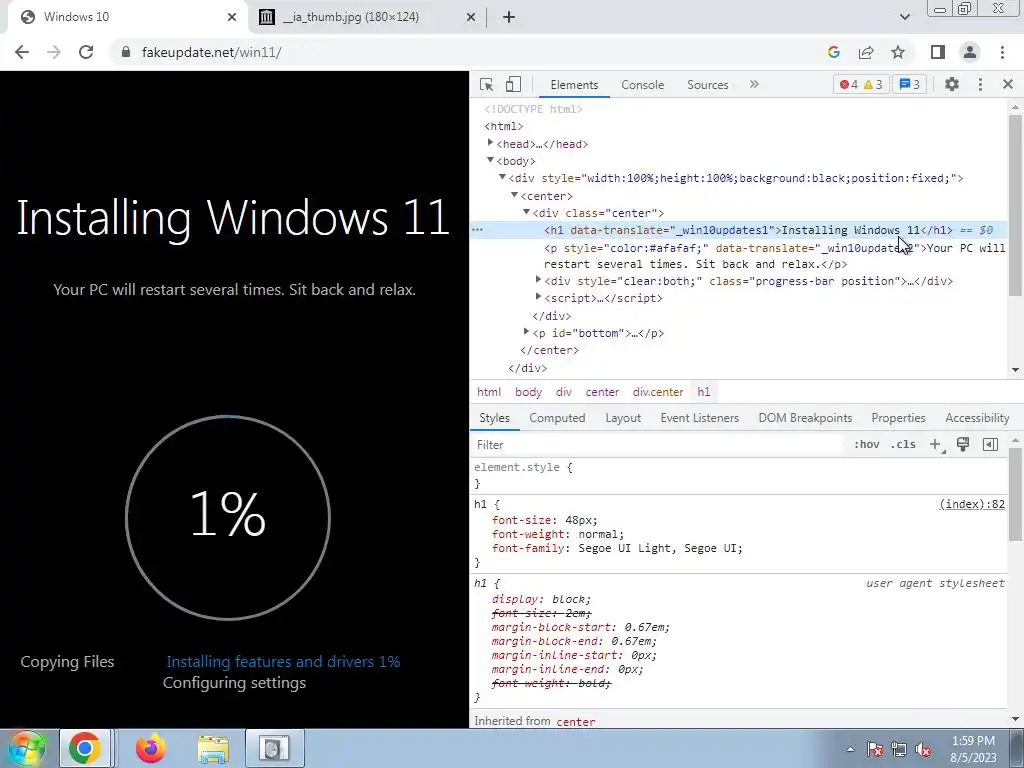Select the Elements tab

pos(574,85)
